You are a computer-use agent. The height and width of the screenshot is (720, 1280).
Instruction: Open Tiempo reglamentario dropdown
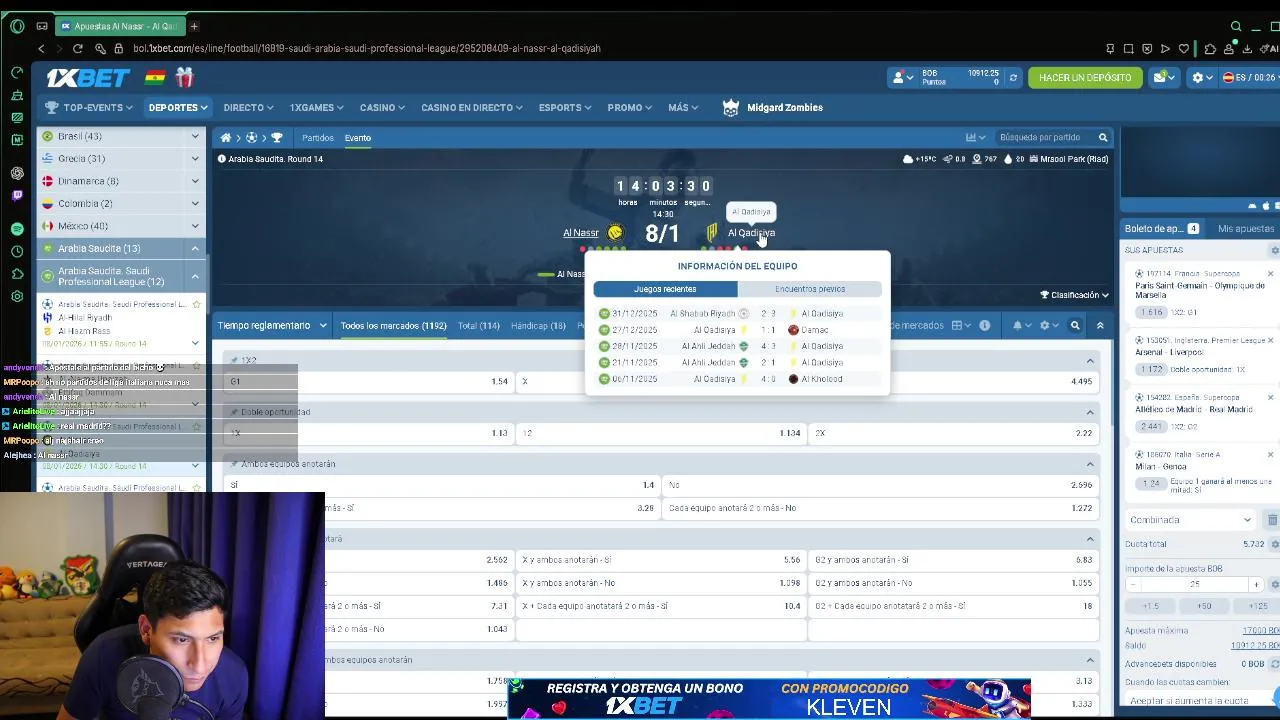[x=272, y=325]
